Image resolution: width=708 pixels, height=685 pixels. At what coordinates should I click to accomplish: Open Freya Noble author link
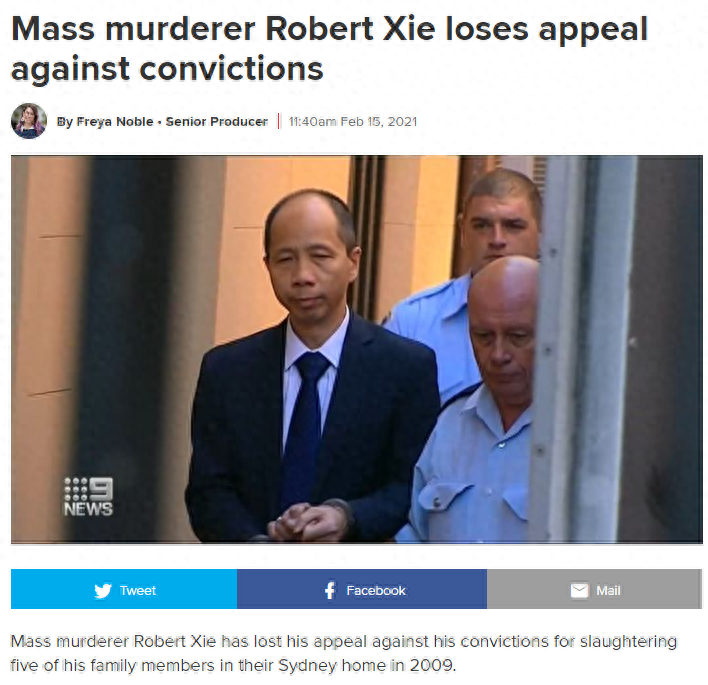(115, 122)
